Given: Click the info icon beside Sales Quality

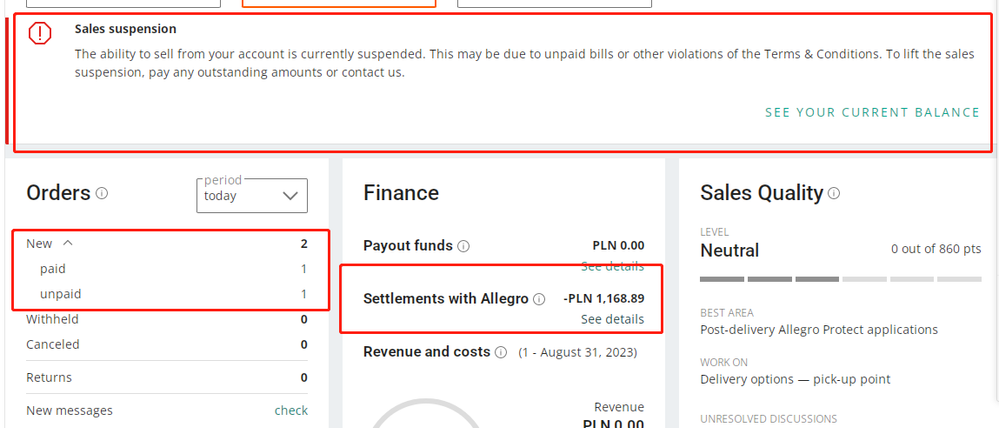Looking at the screenshot, I should click(833, 193).
